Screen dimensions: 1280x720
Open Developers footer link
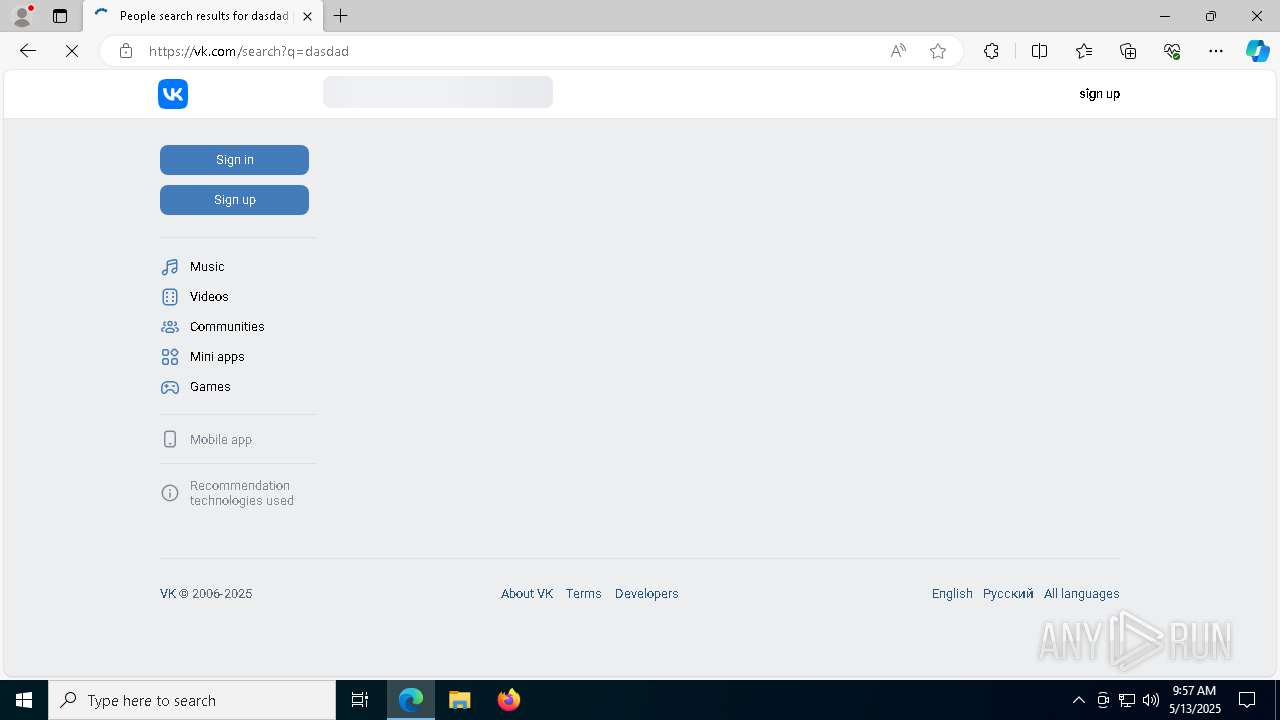pyautogui.click(x=646, y=594)
